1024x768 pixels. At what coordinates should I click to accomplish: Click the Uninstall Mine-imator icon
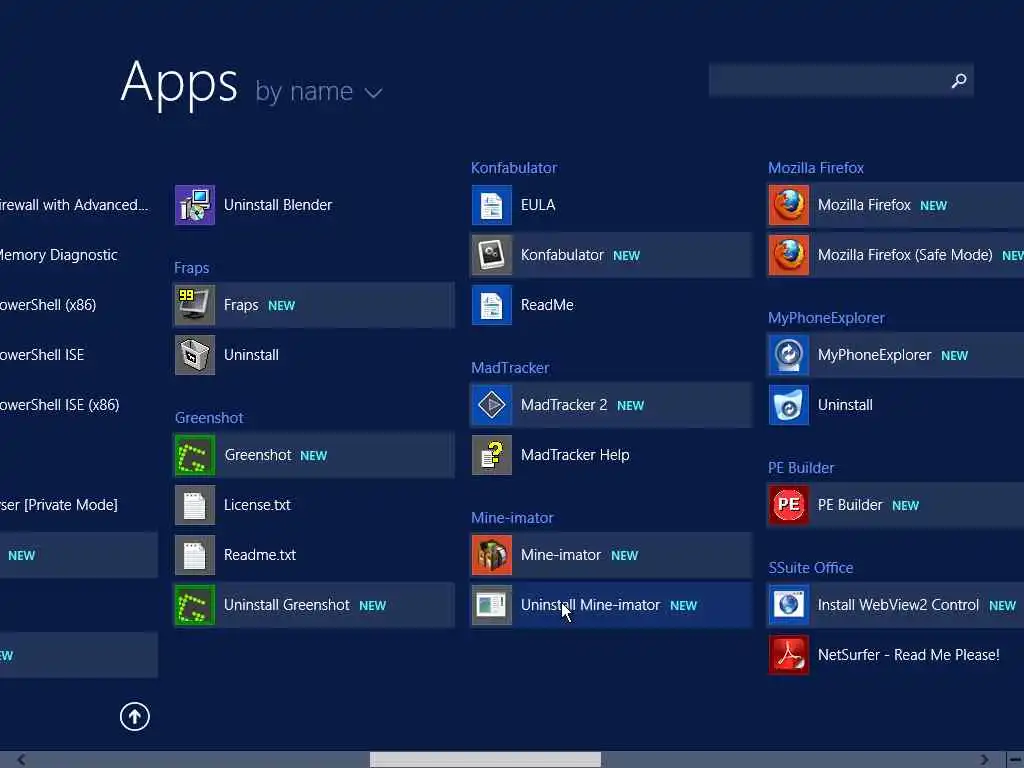point(492,605)
